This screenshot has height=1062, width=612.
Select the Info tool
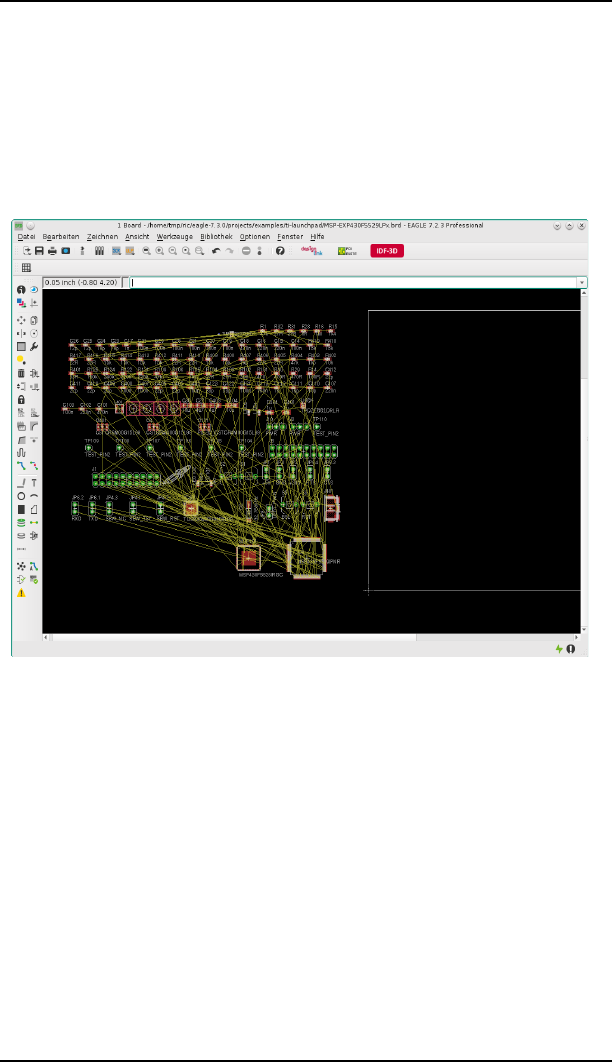pos(21,289)
